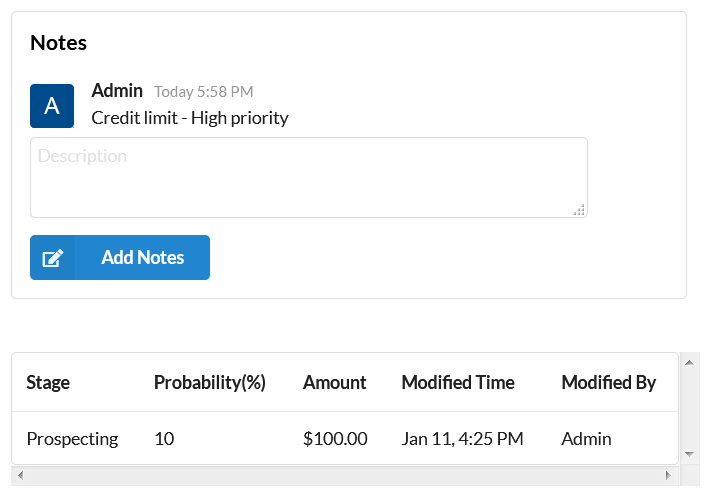This screenshot has height=500, width=714.
Task: Click the Modified By column header
Action: 609,383
